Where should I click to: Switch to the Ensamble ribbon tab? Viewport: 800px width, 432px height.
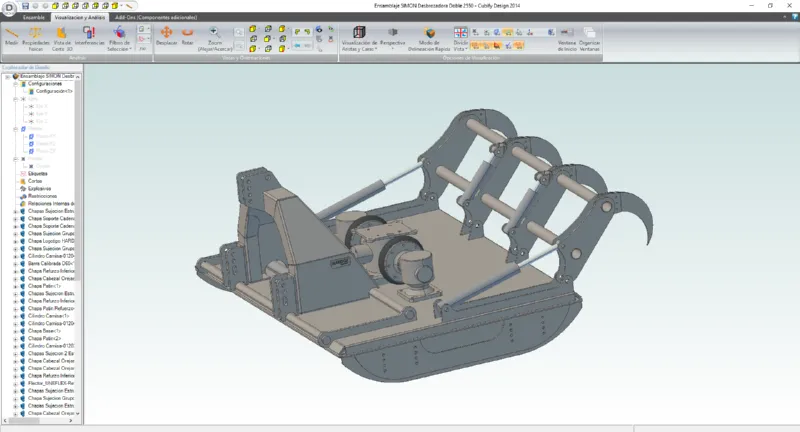point(33,18)
